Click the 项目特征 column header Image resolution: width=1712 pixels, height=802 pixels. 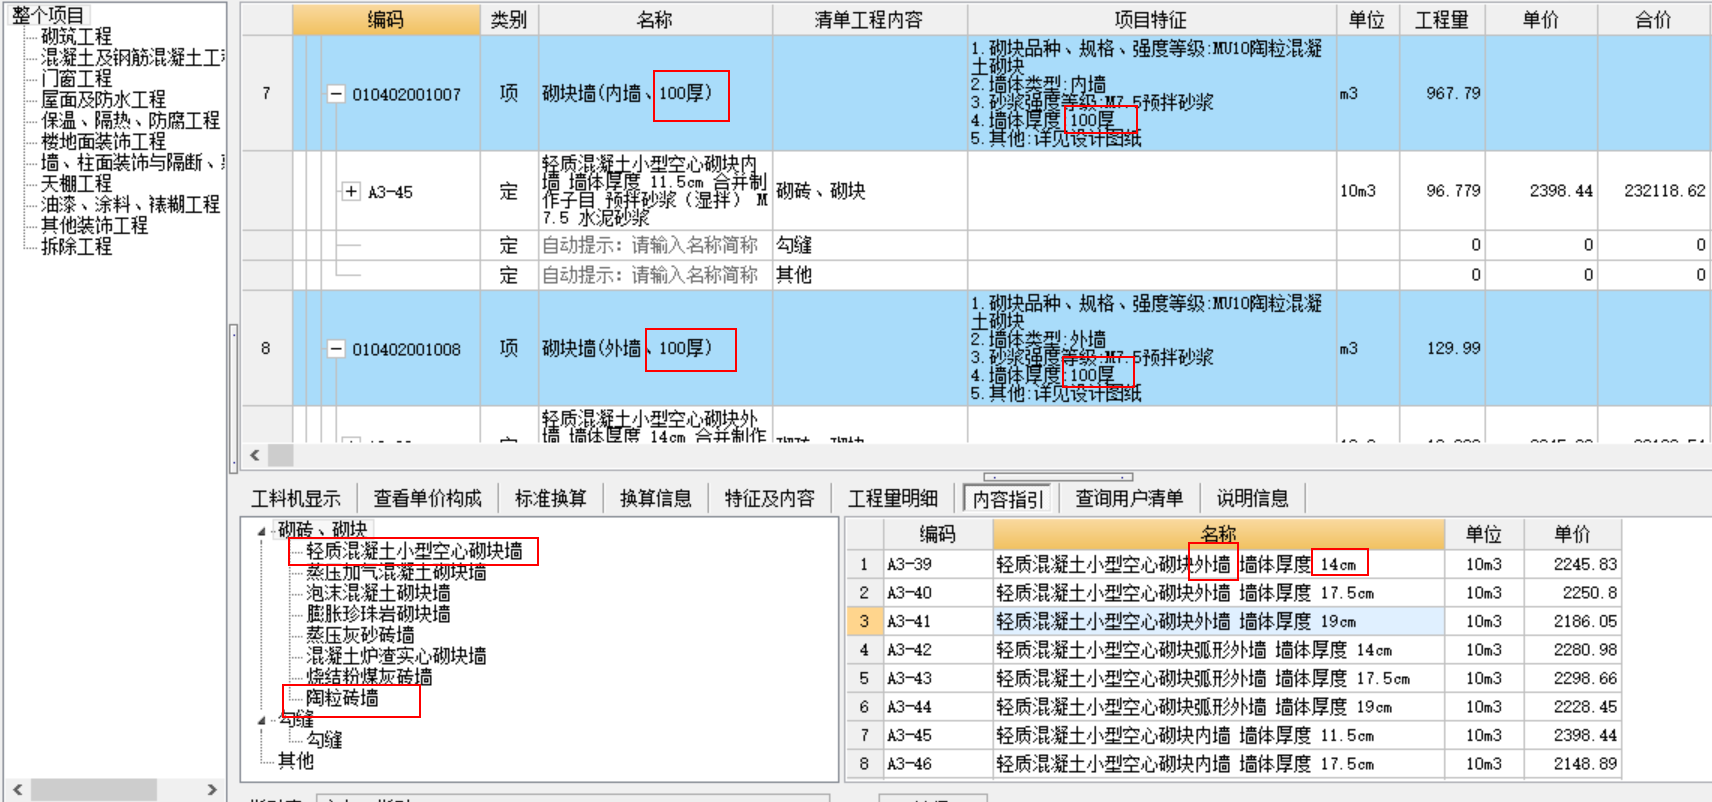tap(1151, 19)
